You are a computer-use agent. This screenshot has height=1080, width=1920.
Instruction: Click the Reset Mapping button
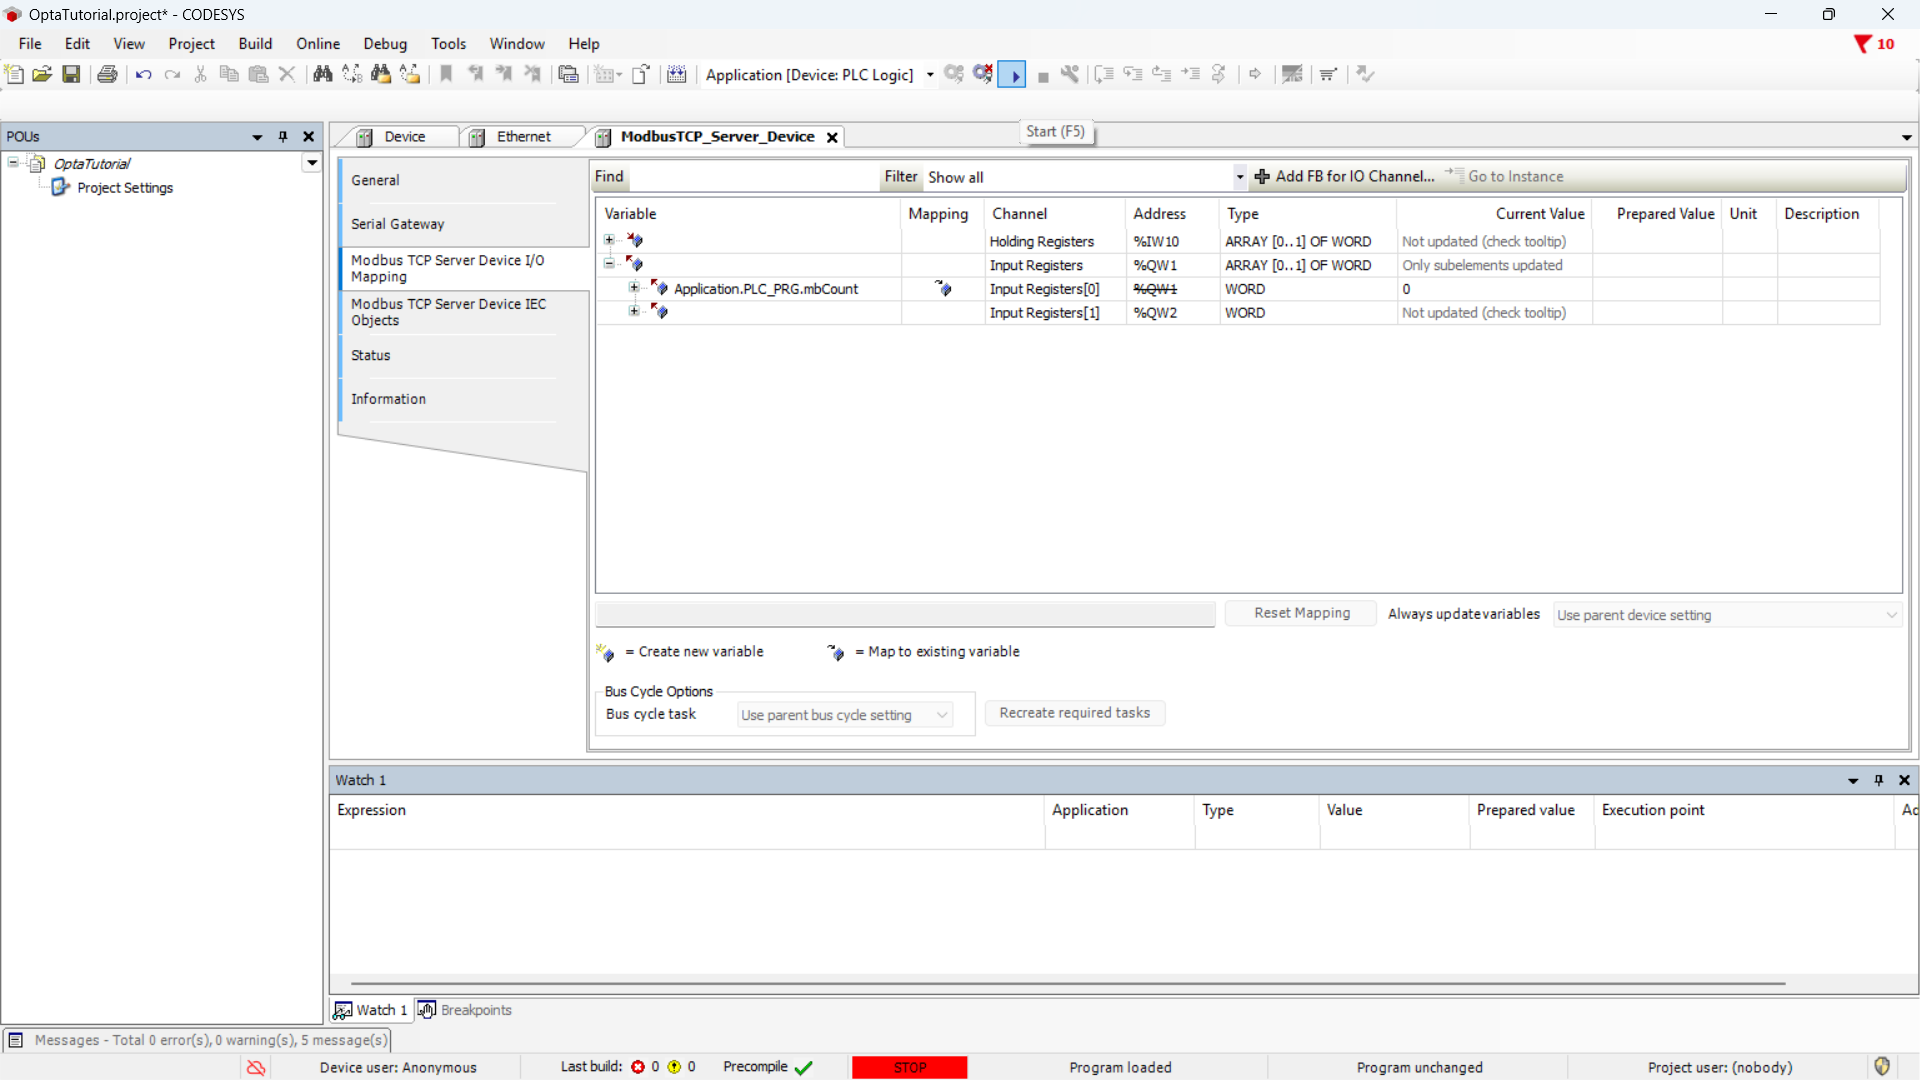pos(1301,613)
